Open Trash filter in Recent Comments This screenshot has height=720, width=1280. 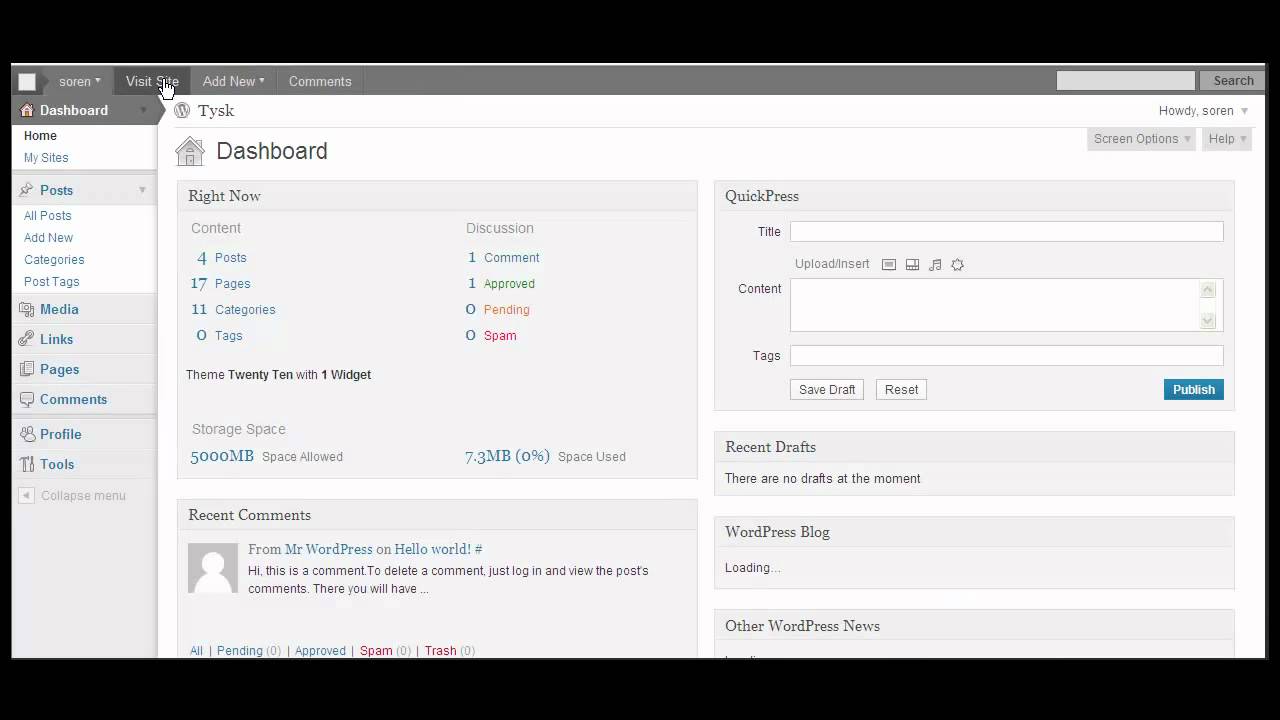(440, 651)
